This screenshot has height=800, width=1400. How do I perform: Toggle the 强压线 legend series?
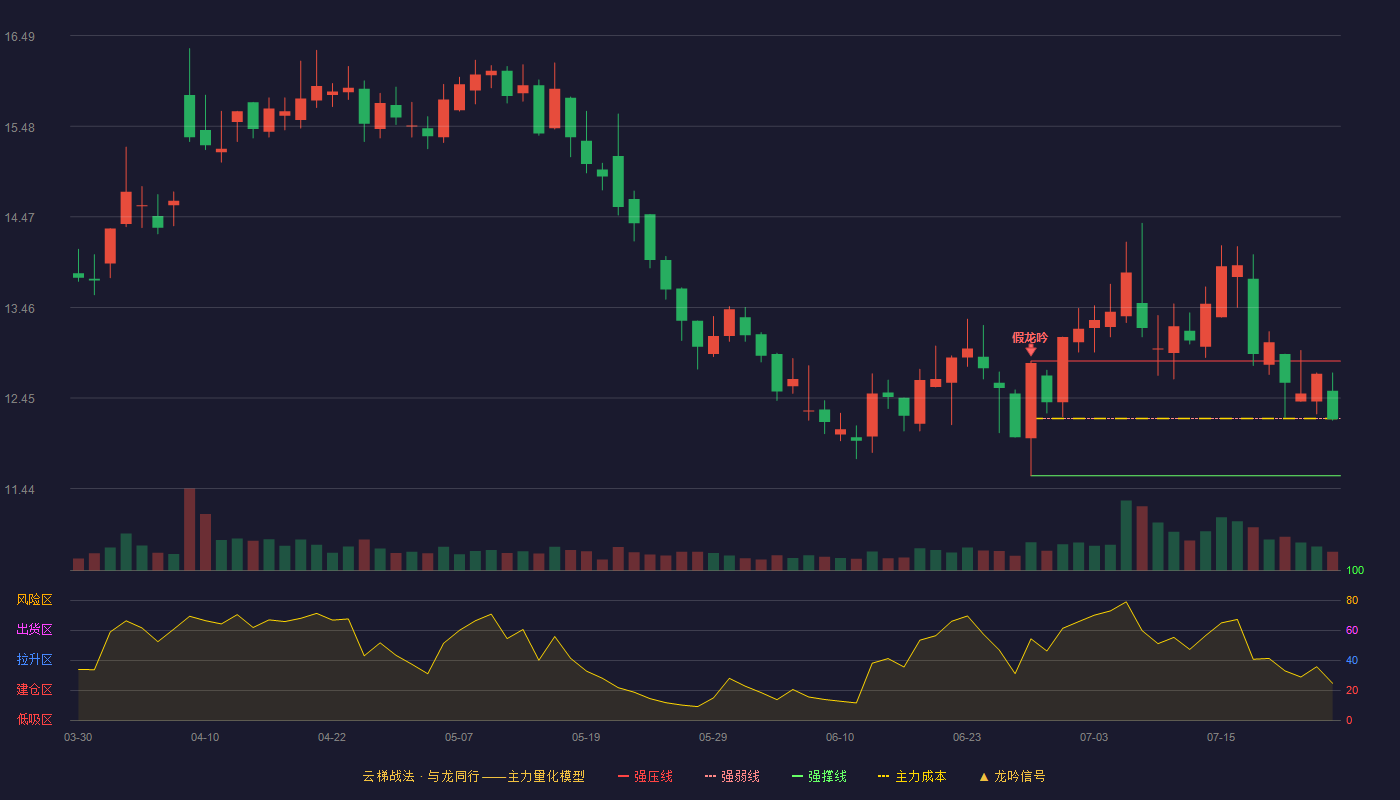point(645,776)
